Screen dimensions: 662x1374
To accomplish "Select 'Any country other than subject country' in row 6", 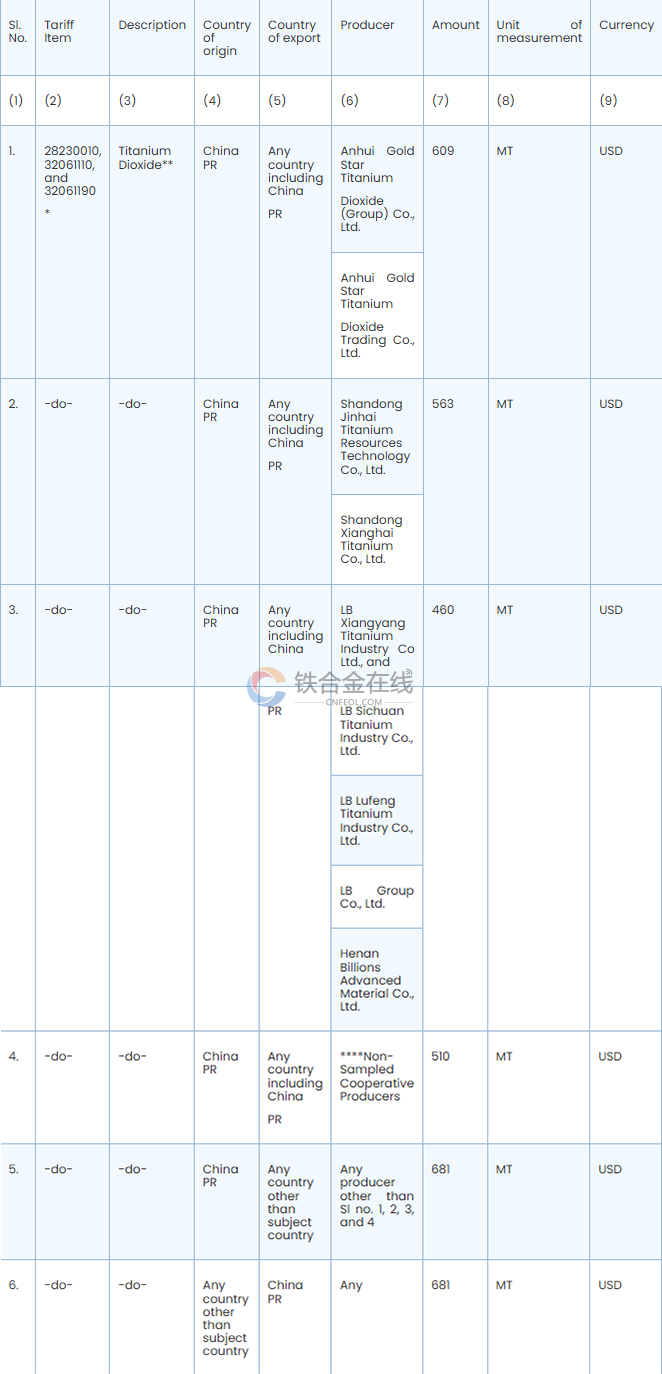I will click(226, 1318).
